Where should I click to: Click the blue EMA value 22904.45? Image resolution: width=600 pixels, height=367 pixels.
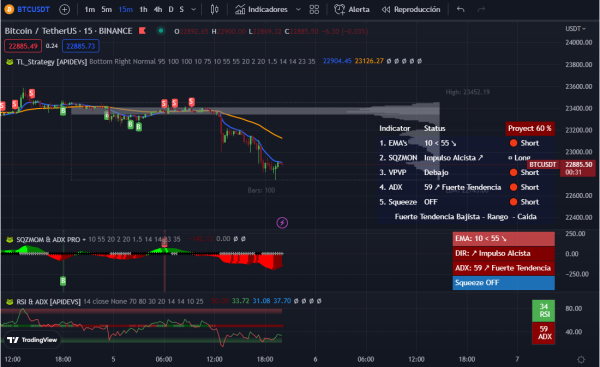(337, 61)
